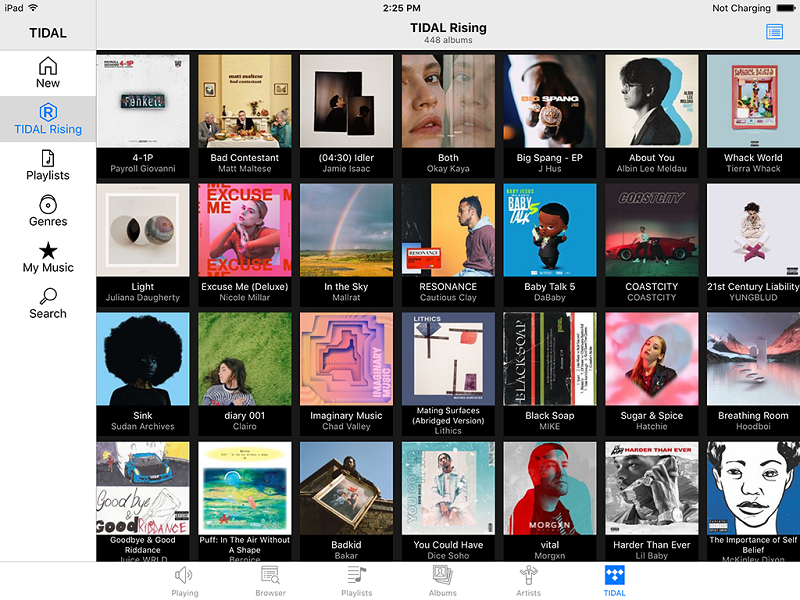Open the Both album by Okay Kaya
800x600 pixels.
pyautogui.click(x=448, y=101)
